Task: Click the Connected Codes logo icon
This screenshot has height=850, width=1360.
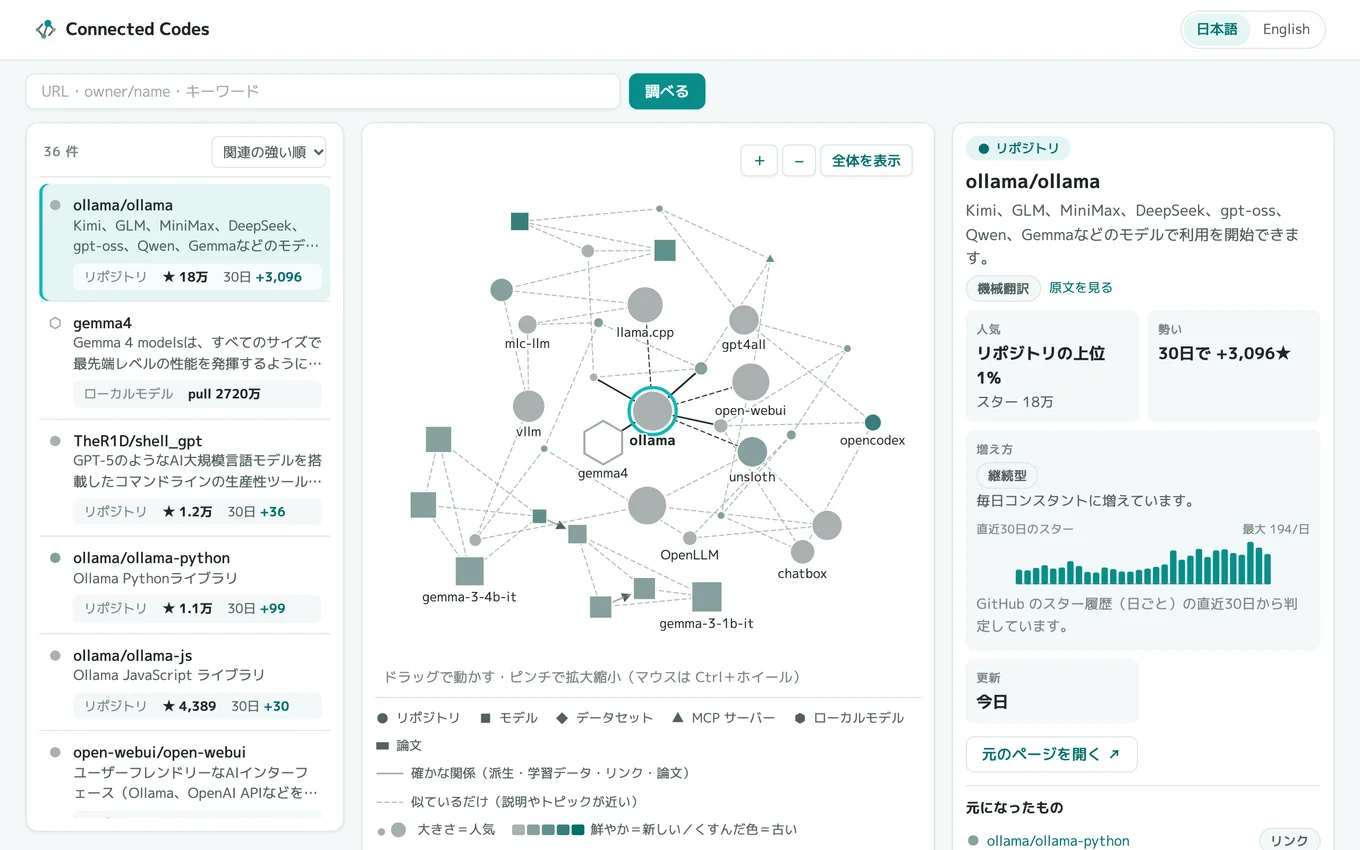Action: (x=45, y=29)
